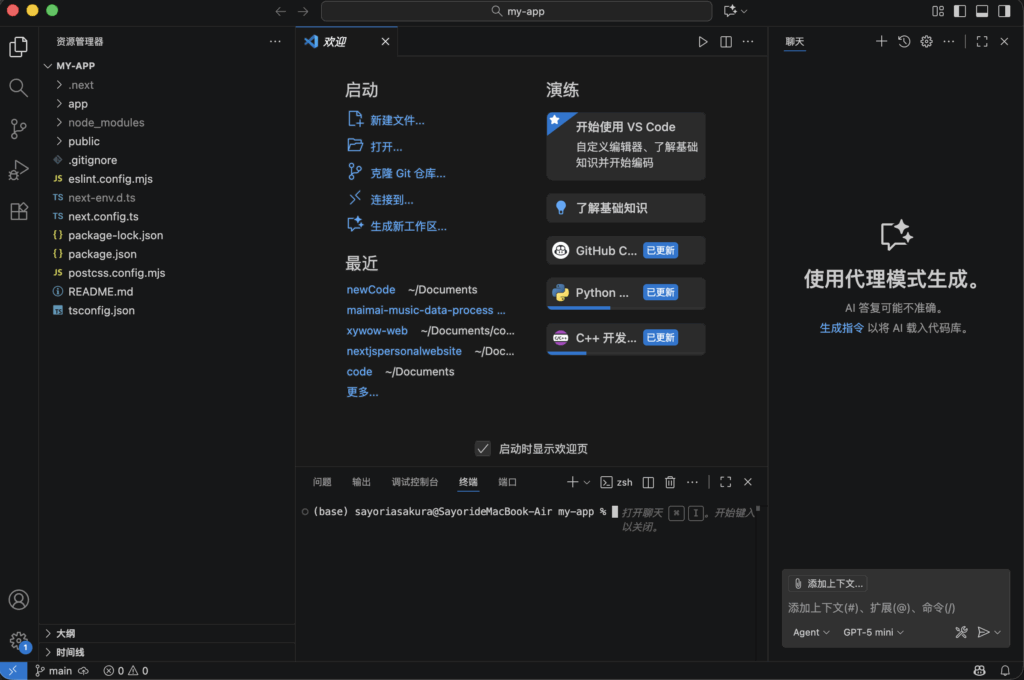Click the send arrow in chat input
This screenshot has height=680, width=1024.
pos(984,632)
